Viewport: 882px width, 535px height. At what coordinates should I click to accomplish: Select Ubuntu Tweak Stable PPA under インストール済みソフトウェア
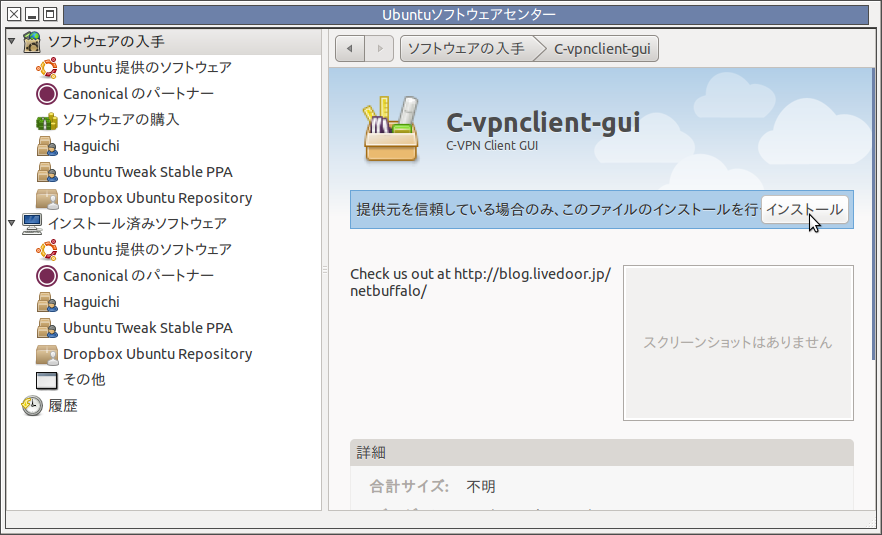[x=148, y=328]
